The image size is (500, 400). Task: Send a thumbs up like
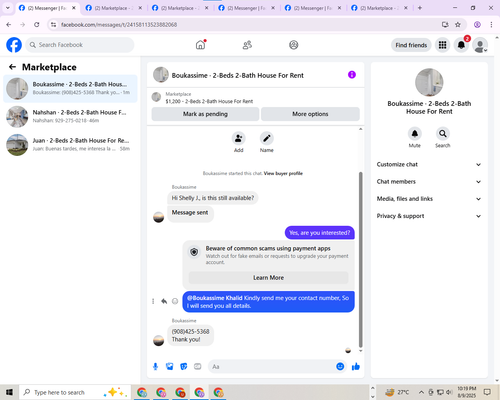356,367
